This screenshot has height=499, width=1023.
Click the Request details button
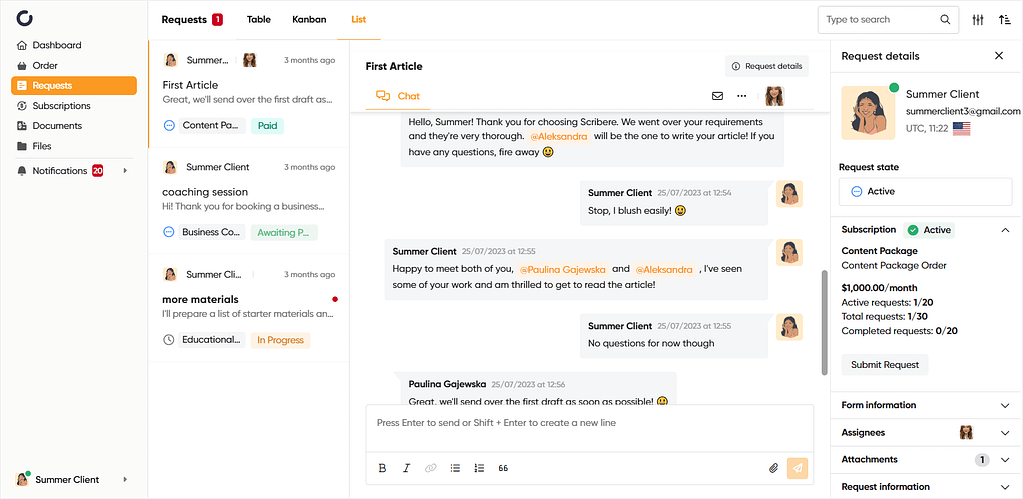tap(767, 66)
